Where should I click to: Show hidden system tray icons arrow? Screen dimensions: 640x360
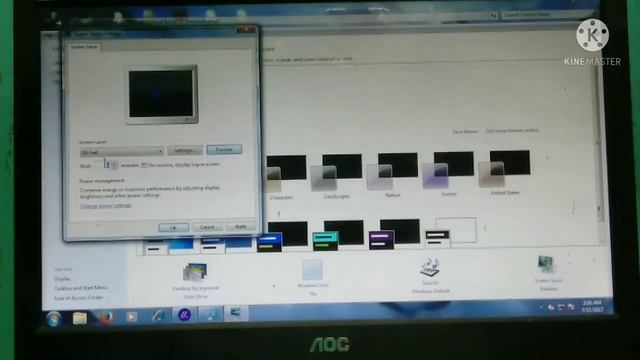pyautogui.click(x=541, y=307)
